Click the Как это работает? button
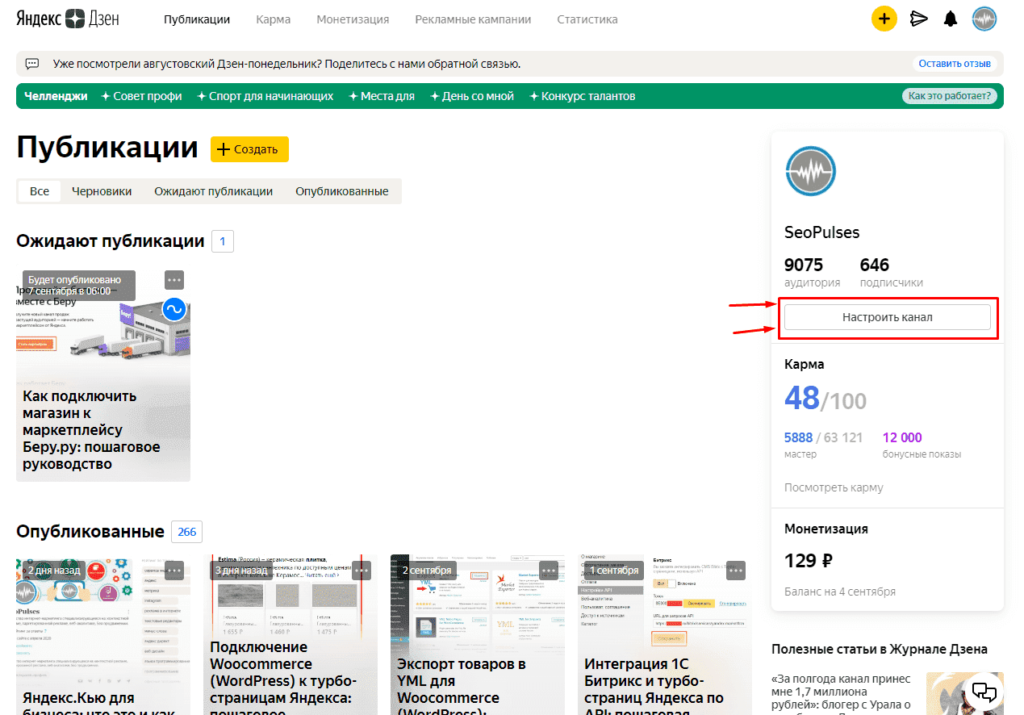 pos(949,96)
